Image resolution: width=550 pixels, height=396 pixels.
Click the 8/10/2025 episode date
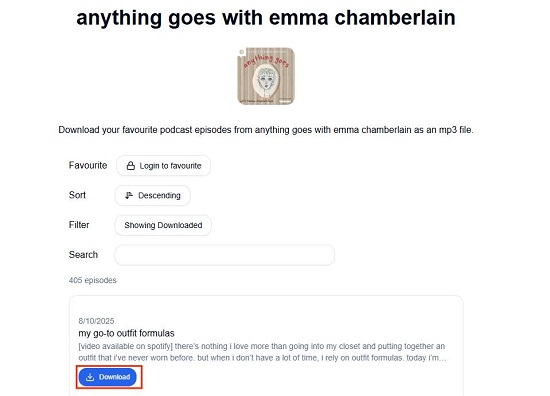pyautogui.click(x=96, y=321)
